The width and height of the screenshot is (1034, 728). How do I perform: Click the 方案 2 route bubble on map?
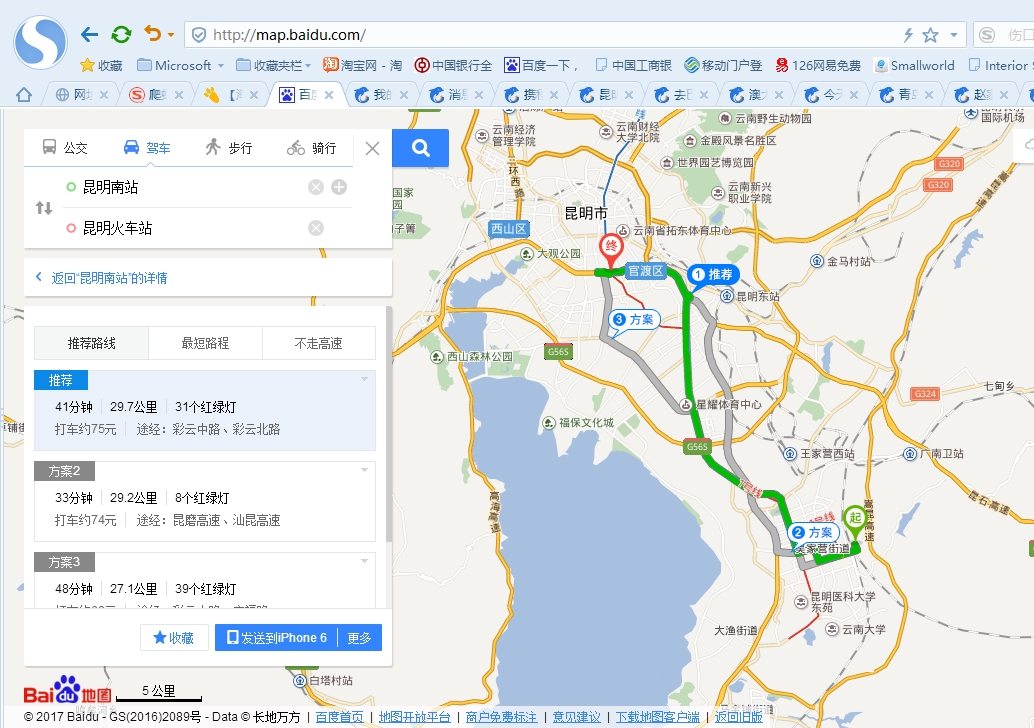coord(814,532)
